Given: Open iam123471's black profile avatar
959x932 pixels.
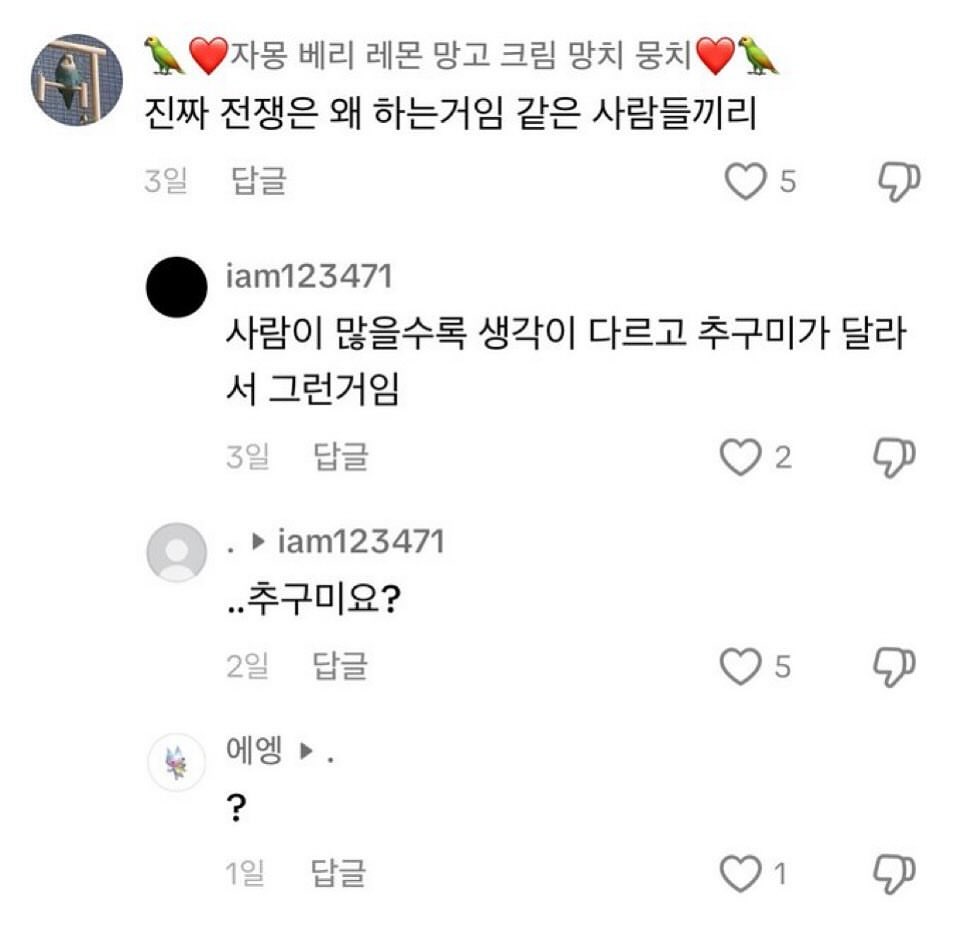Looking at the screenshot, I should pyautogui.click(x=177, y=287).
